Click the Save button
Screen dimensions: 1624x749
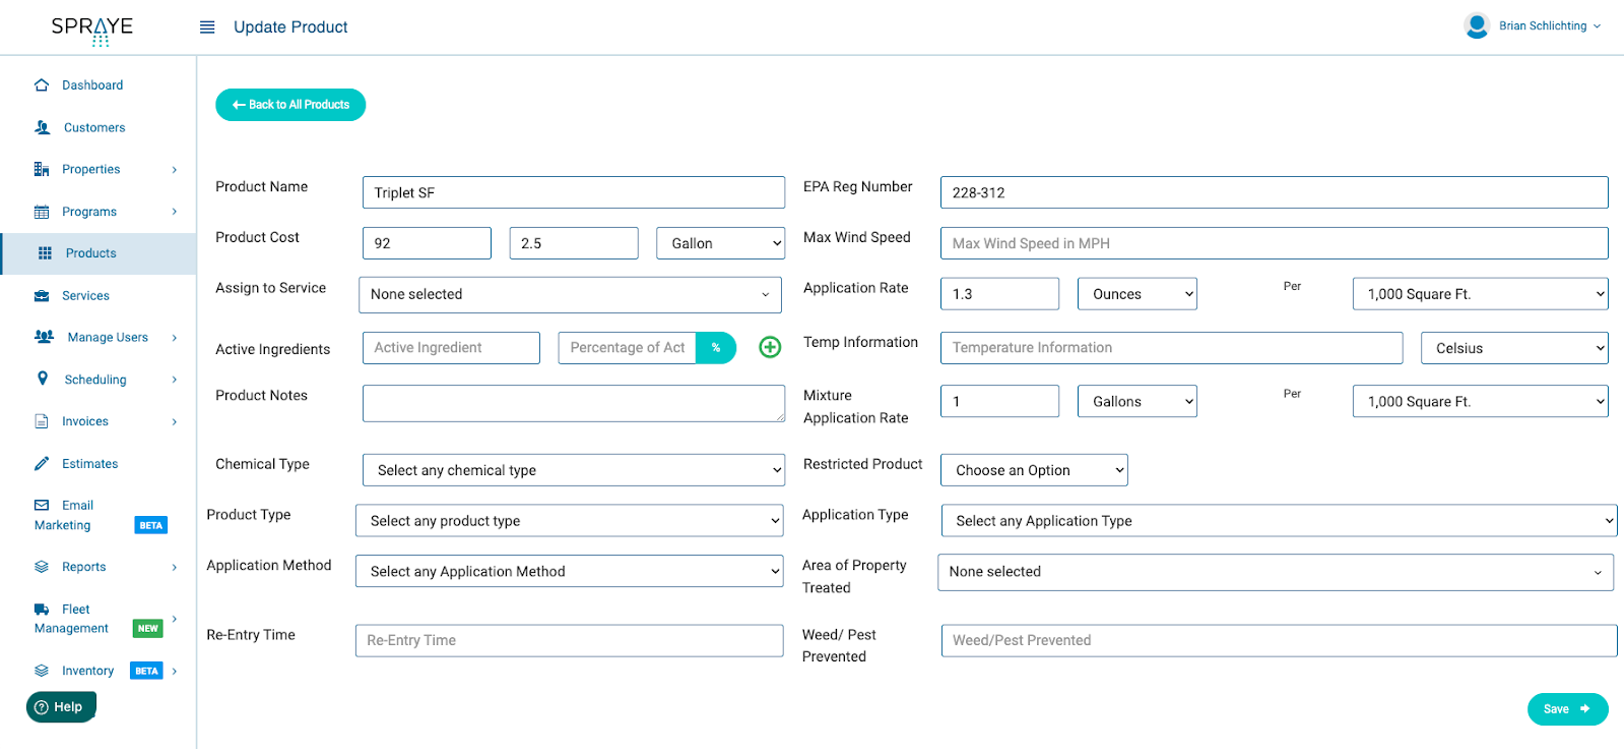tap(1567, 709)
